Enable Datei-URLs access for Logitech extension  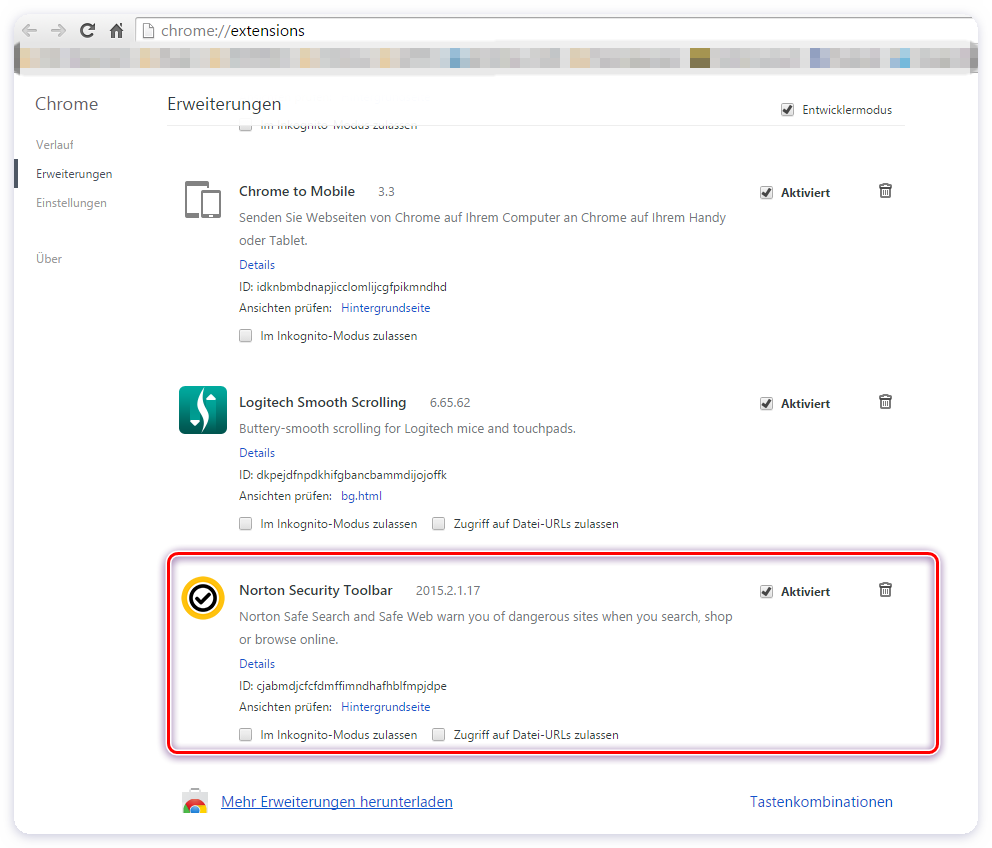[438, 523]
